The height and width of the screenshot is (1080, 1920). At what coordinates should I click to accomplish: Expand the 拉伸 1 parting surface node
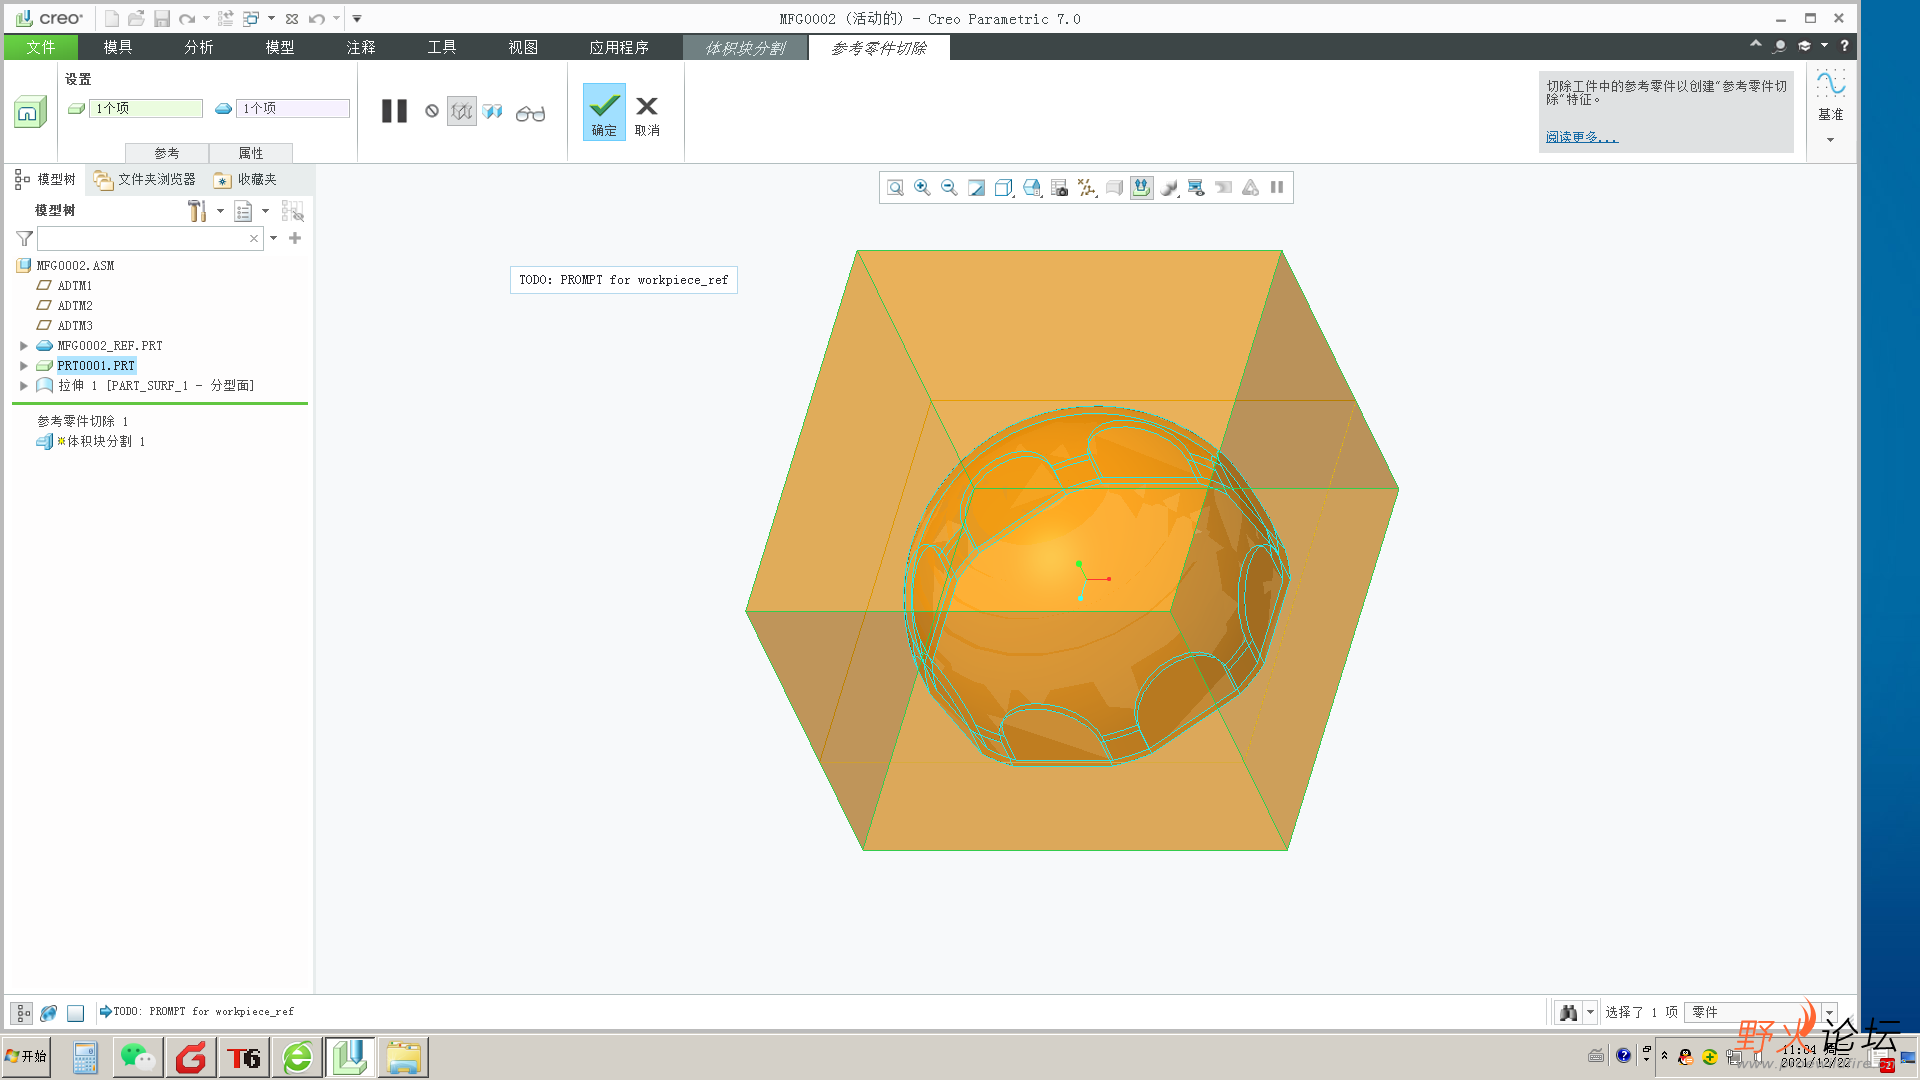click(24, 386)
